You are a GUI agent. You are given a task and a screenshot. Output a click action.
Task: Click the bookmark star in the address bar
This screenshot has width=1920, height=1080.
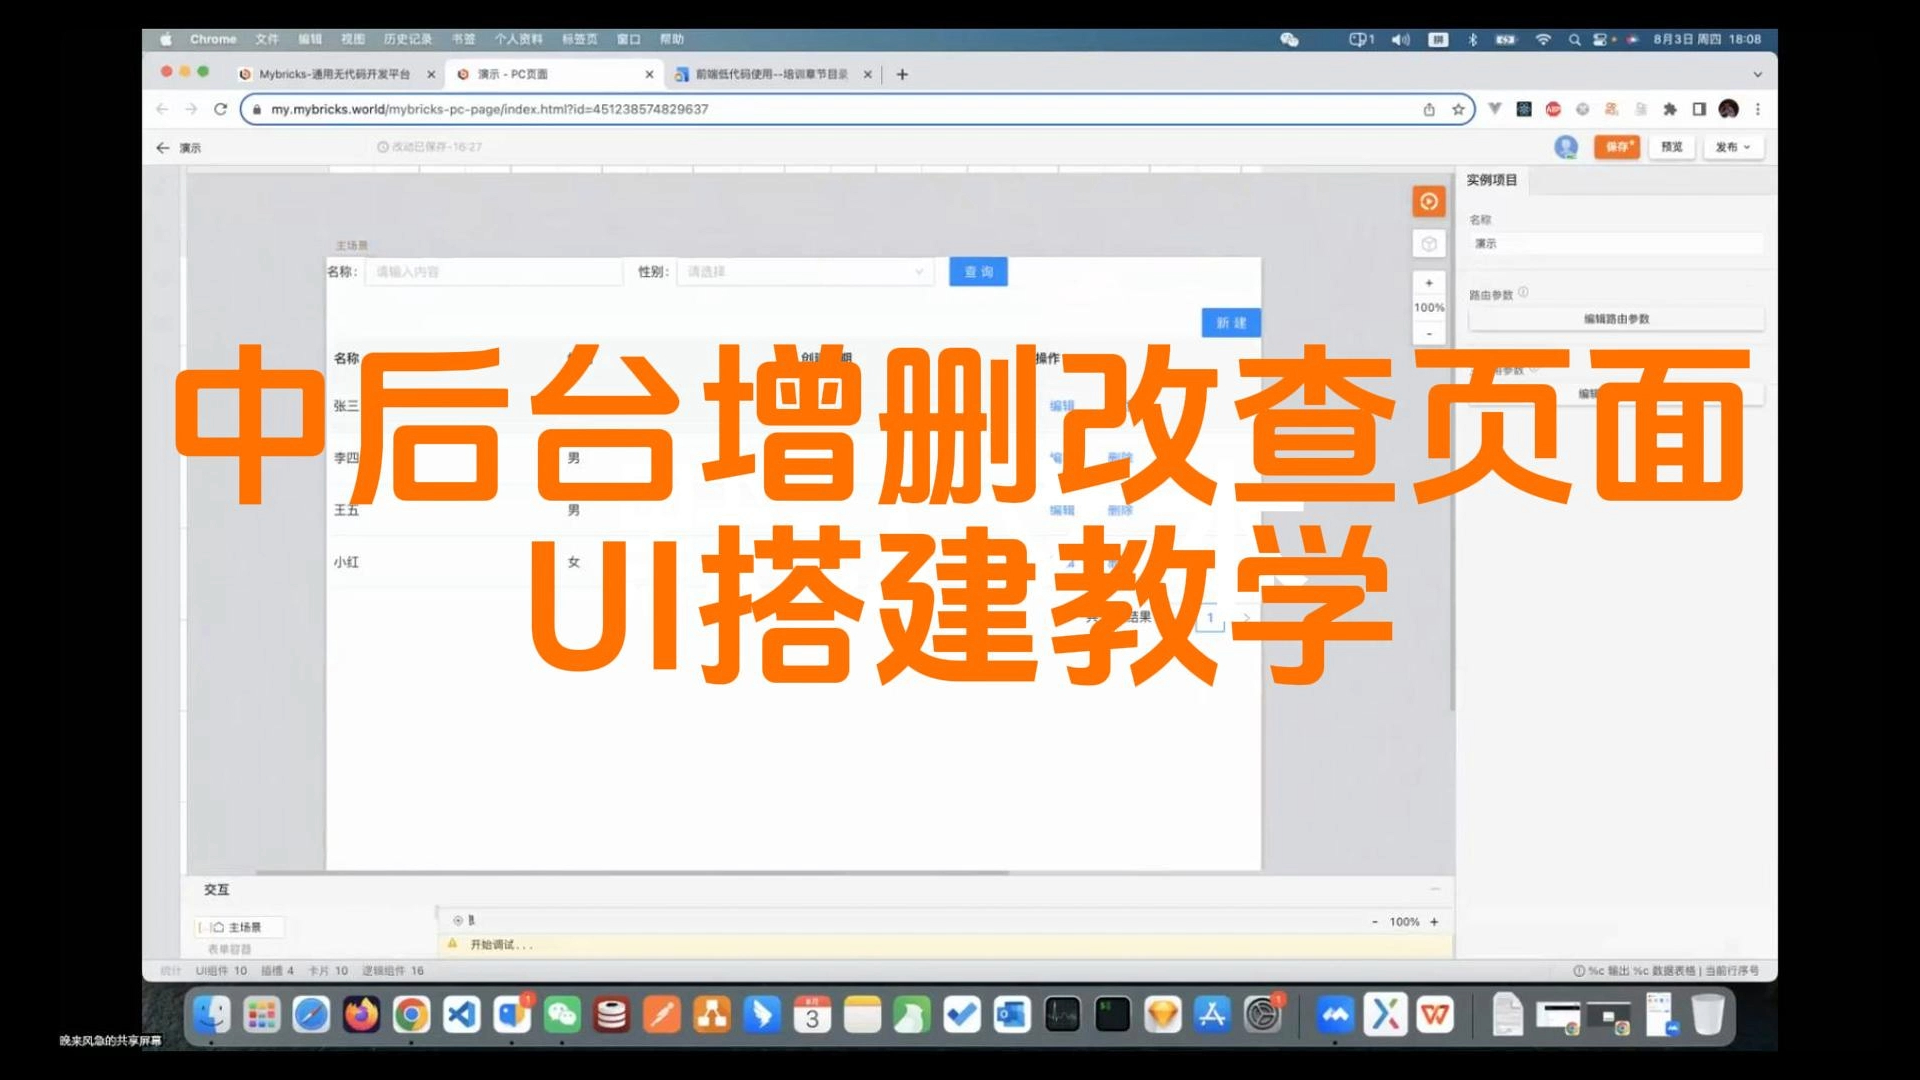coord(1455,110)
